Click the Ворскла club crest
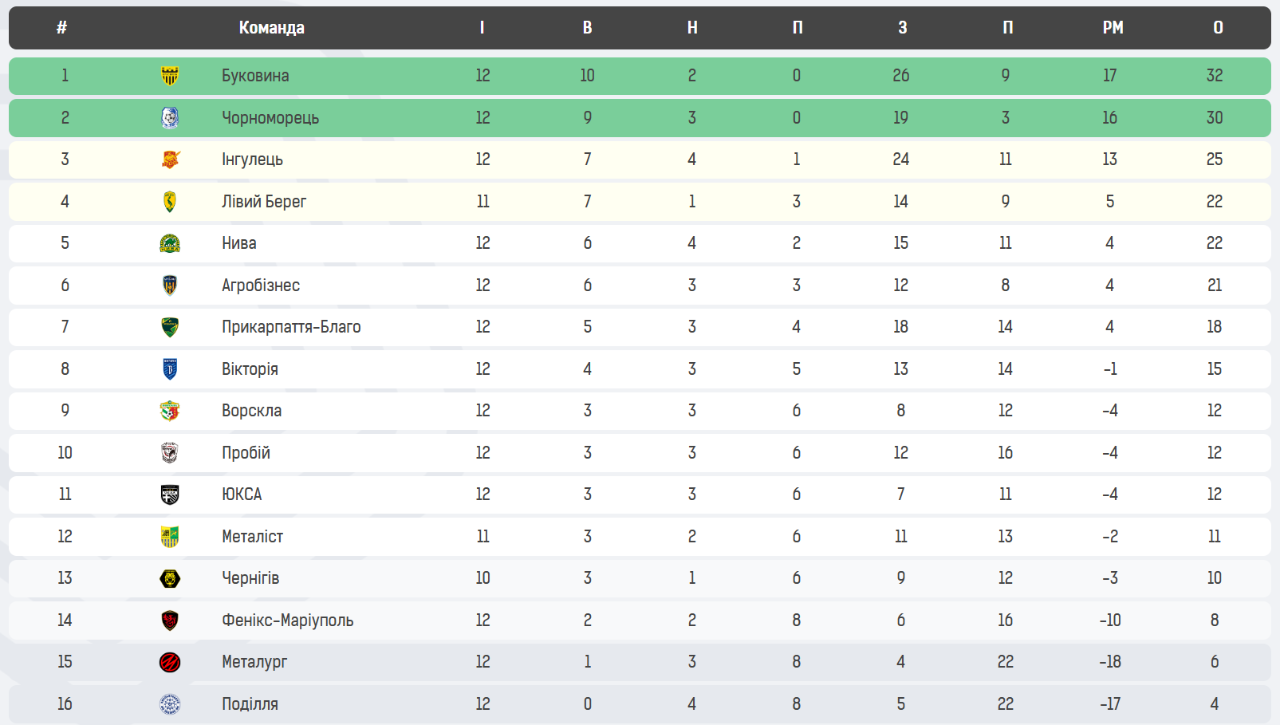Image resolution: width=1280 pixels, height=725 pixels. (x=170, y=411)
